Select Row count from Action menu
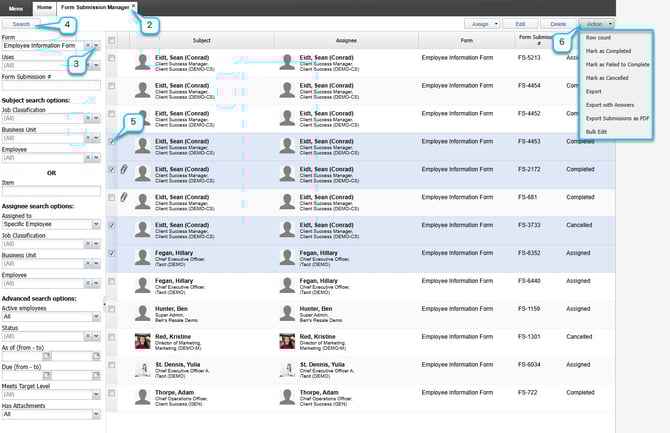The height and width of the screenshot is (433, 670). [598, 38]
